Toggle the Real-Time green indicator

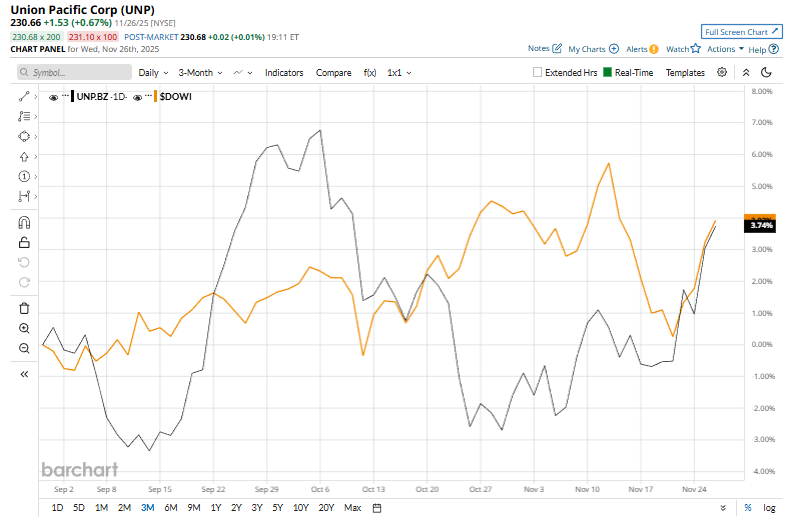coord(607,72)
